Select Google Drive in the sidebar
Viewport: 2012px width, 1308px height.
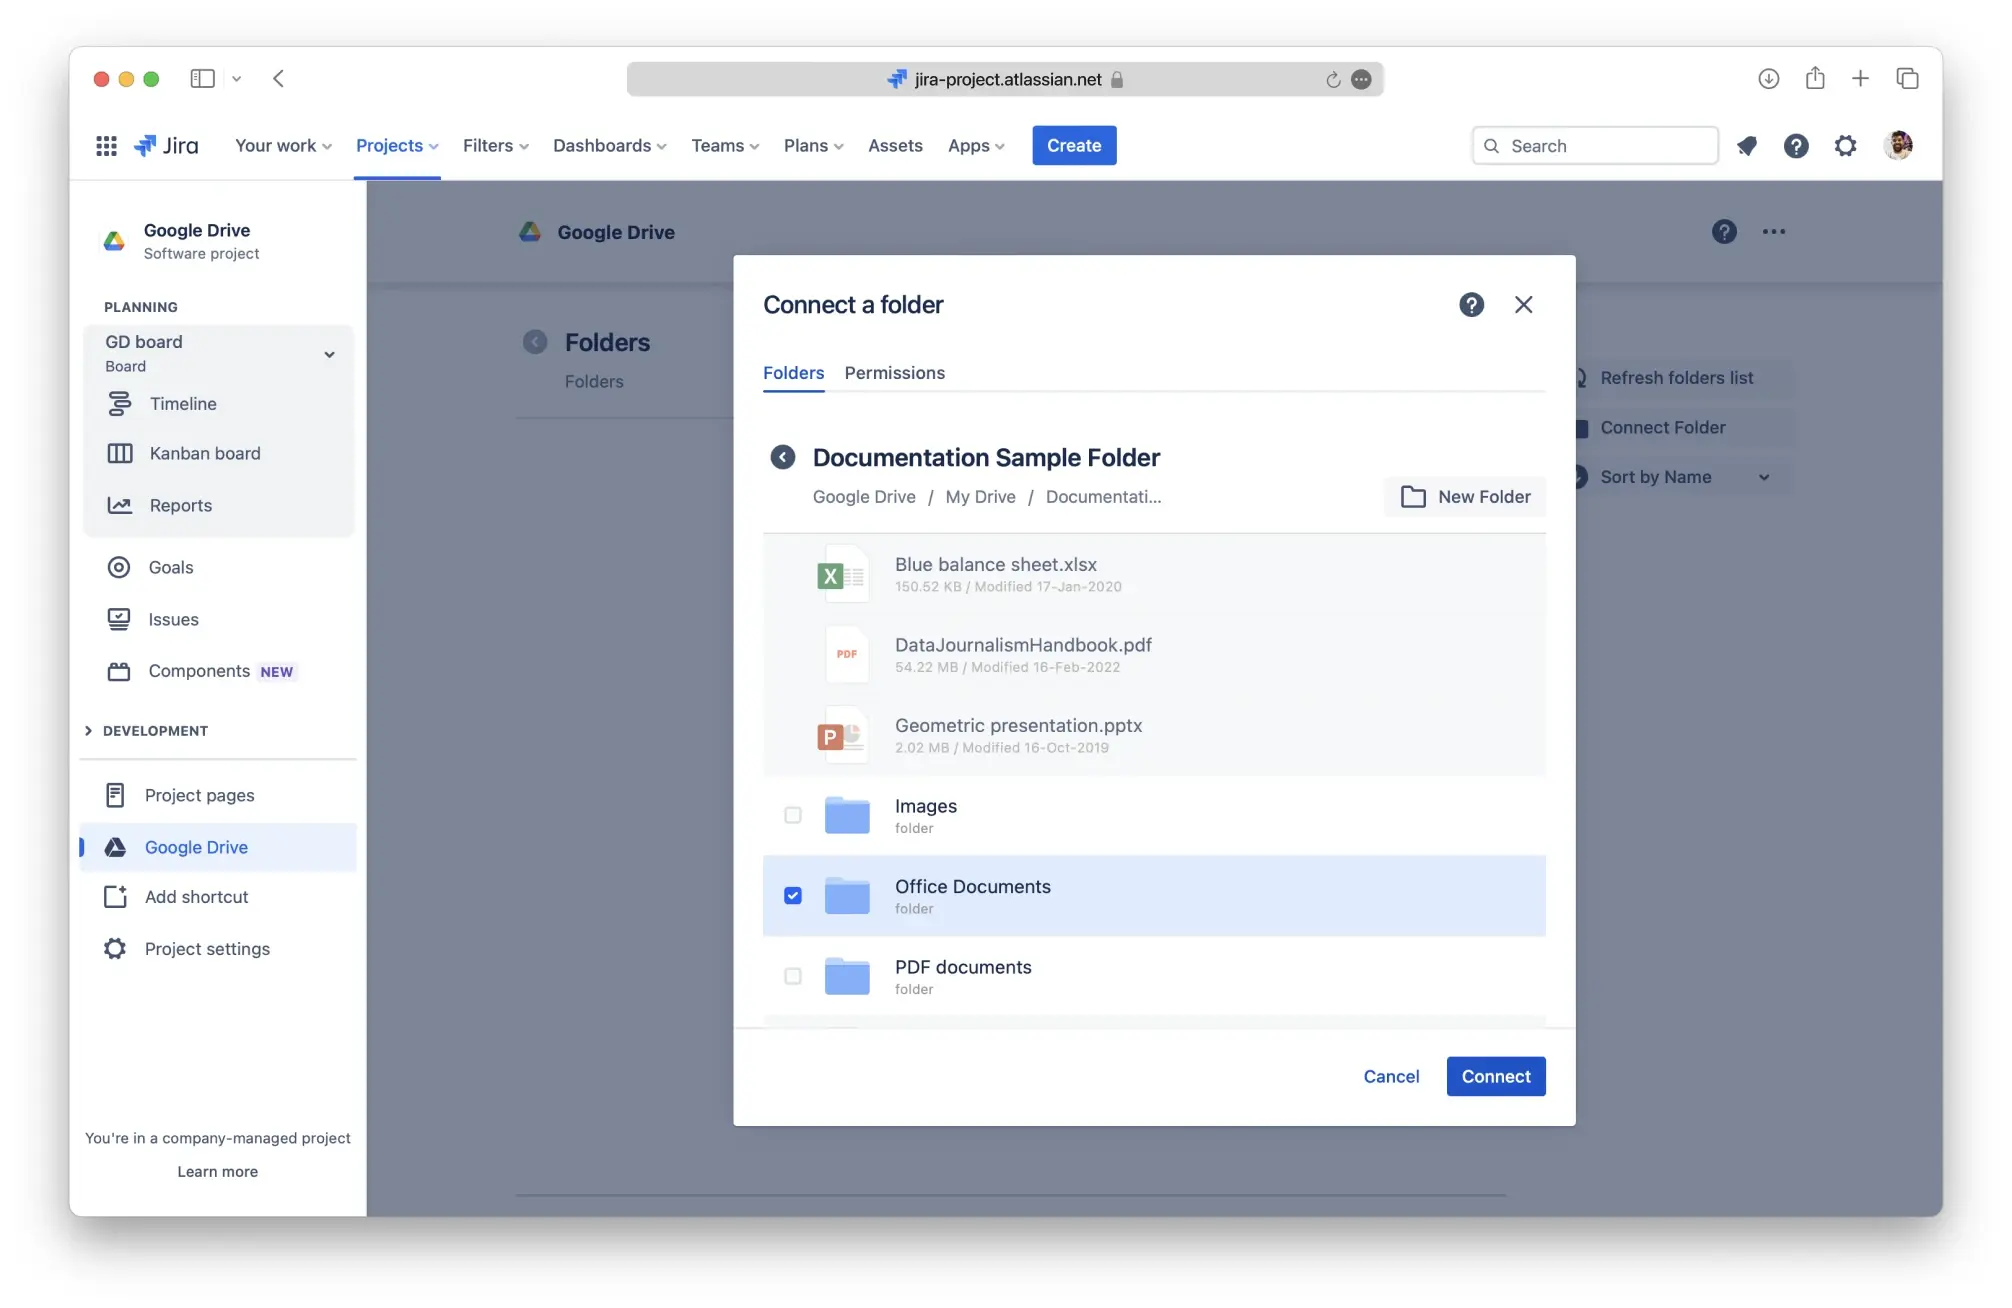pos(219,848)
